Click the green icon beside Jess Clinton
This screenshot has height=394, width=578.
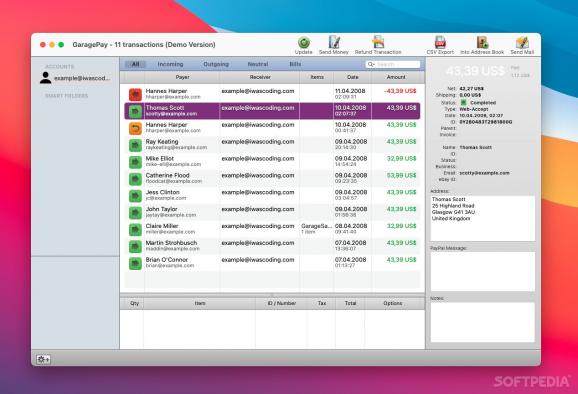tap(135, 196)
